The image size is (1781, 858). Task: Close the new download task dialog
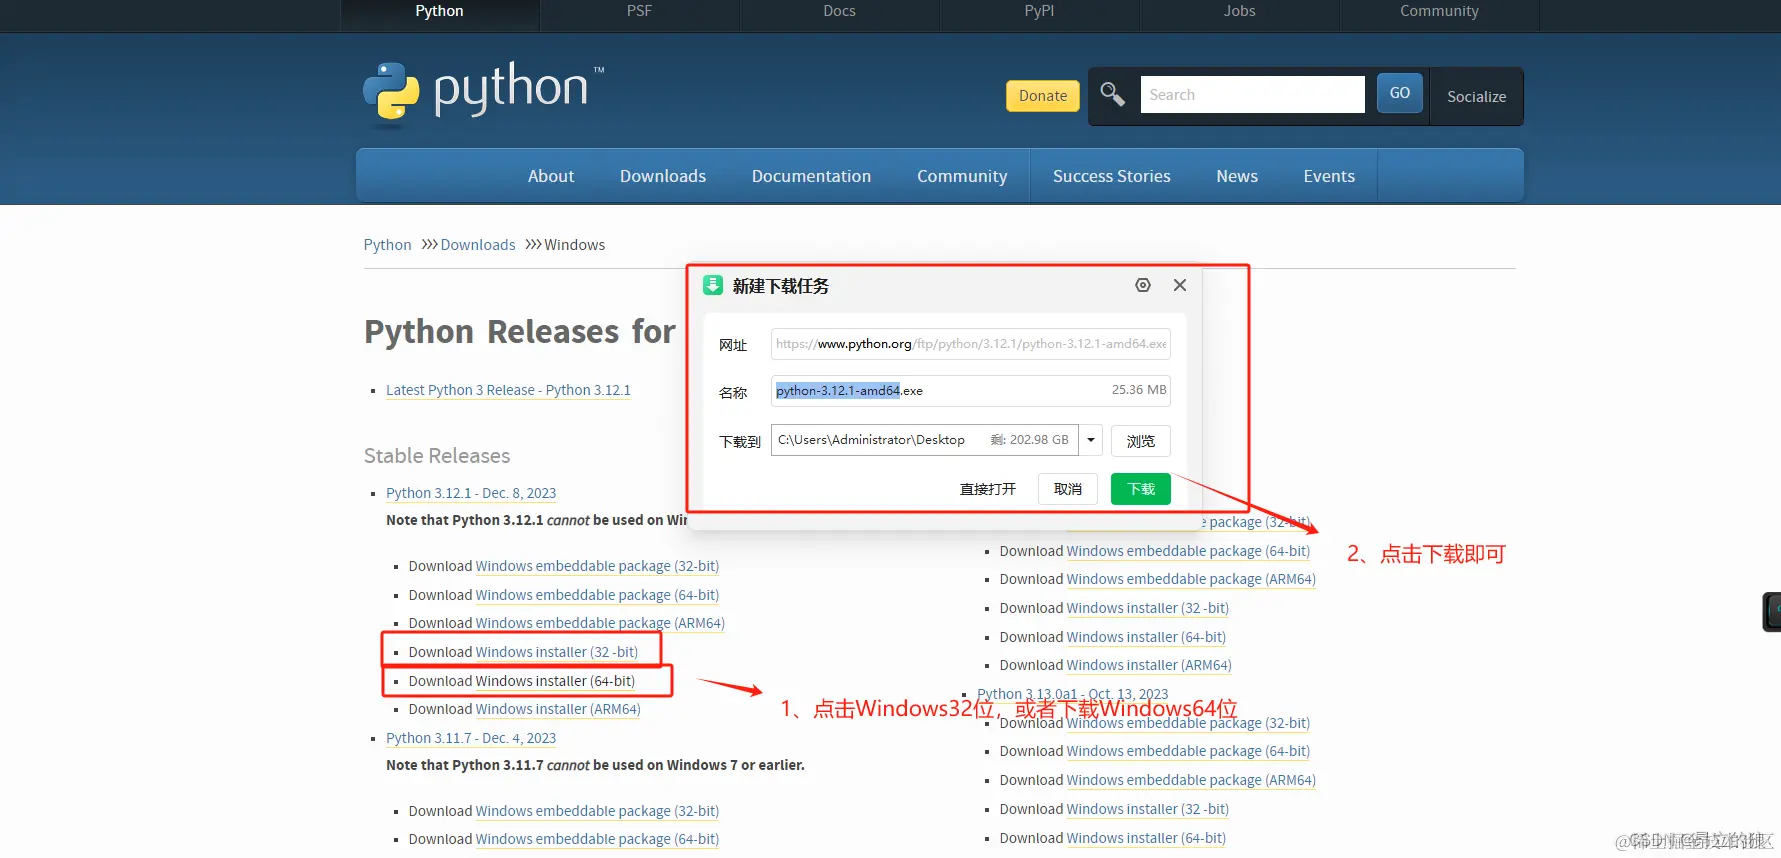point(1180,285)
